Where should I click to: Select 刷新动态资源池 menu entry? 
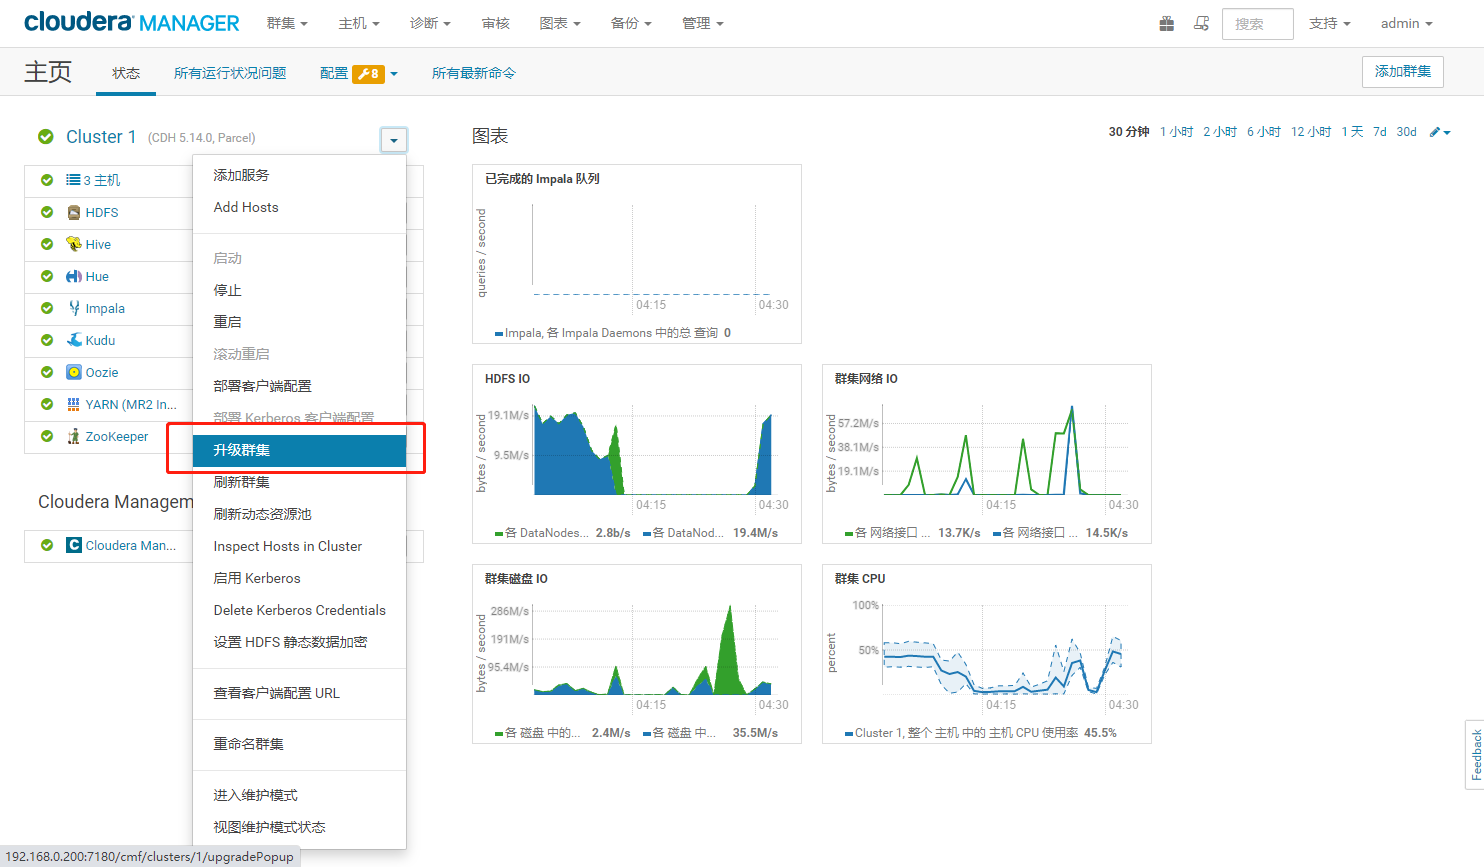pos(299,514)
